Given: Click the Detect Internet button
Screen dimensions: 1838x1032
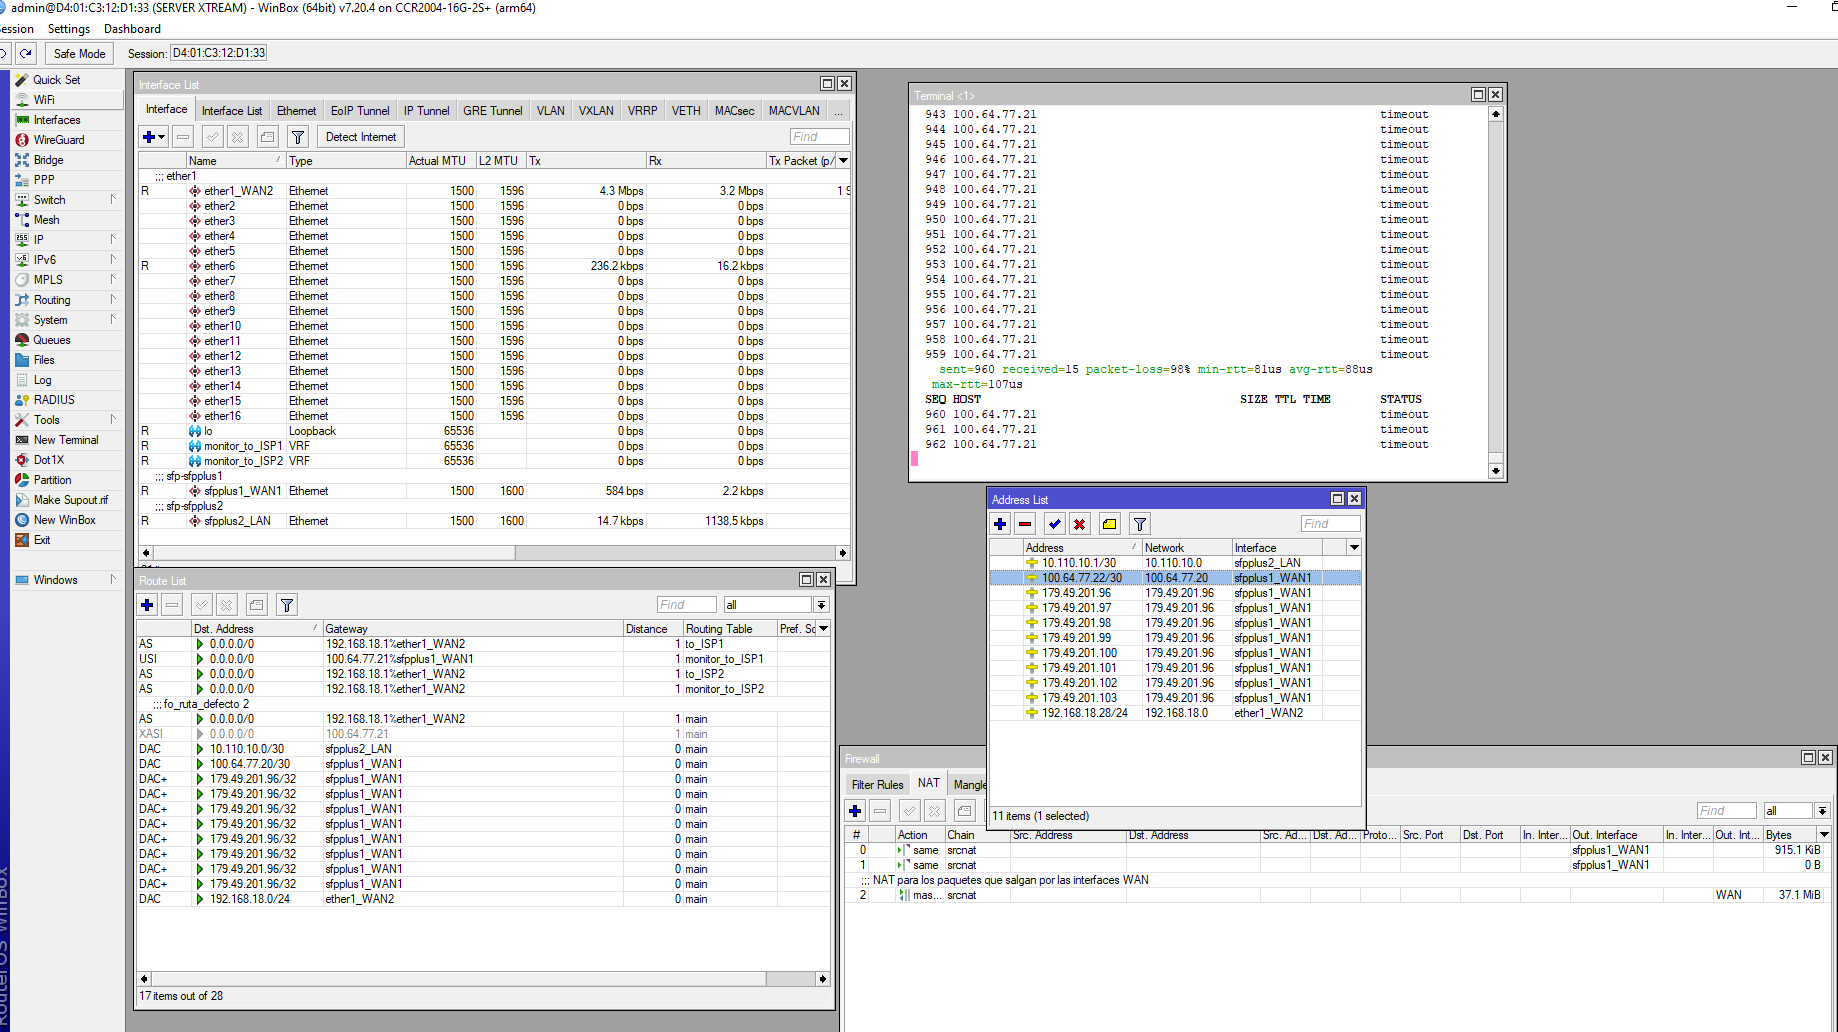Looking at the screenshot, I should (x=360, y=137).
